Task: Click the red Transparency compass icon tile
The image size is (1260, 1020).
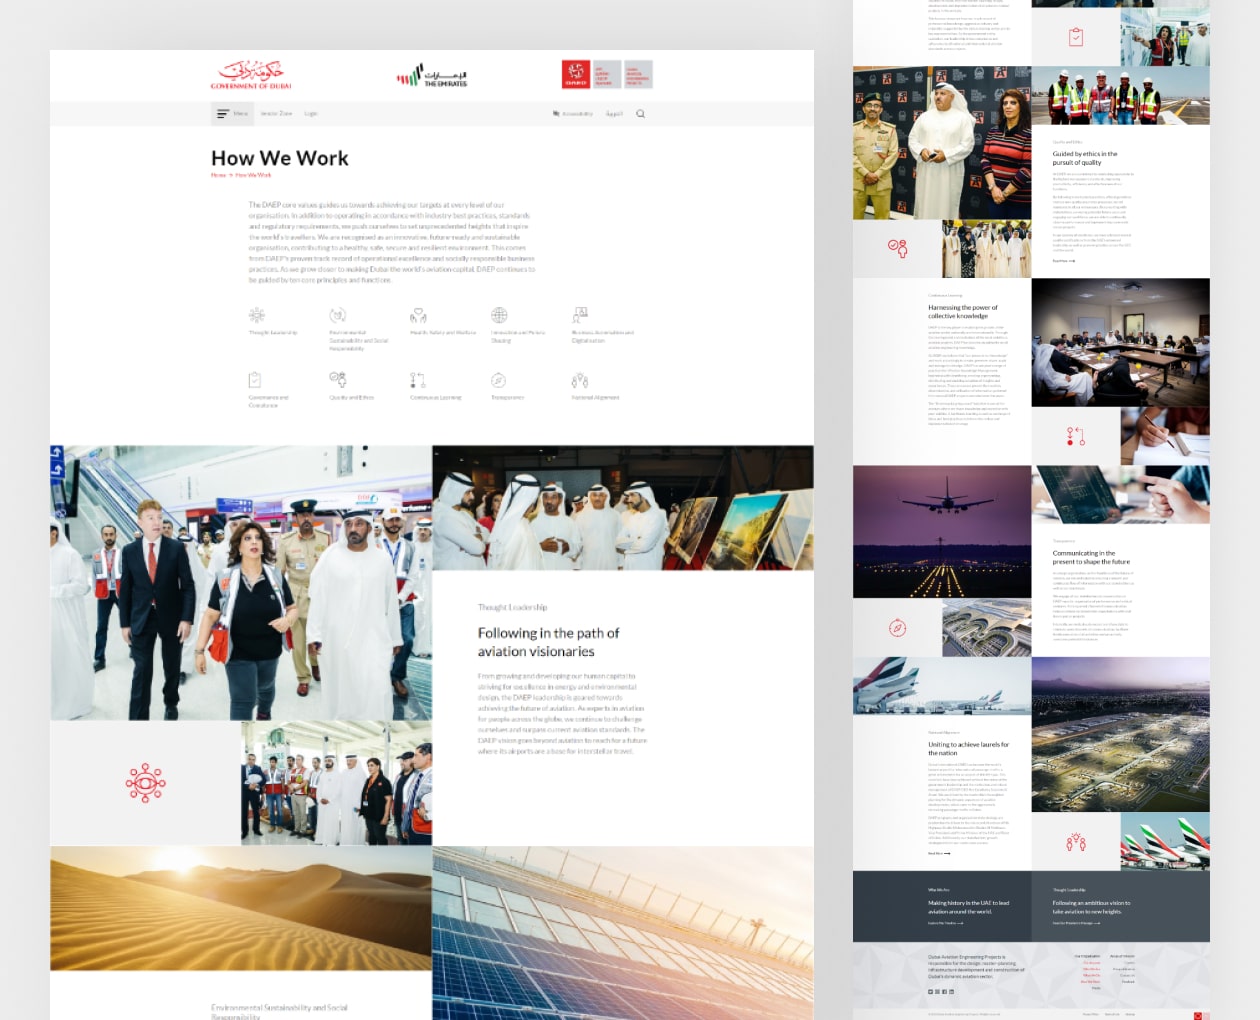Action: tap(898, 628)
